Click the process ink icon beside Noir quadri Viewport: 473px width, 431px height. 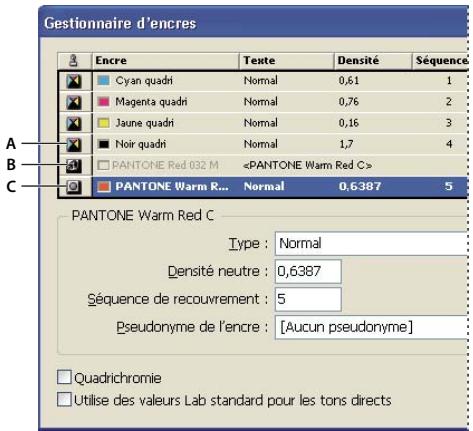pos(74,144)
